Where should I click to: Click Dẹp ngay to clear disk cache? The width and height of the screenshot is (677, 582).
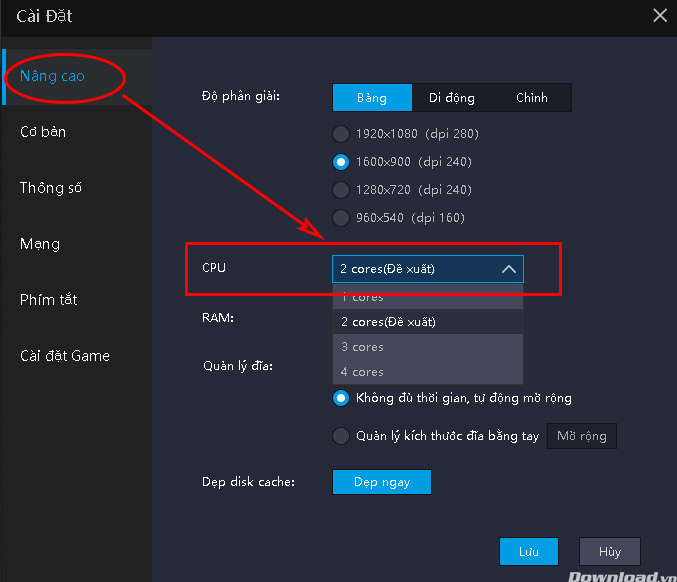point(382,482)
